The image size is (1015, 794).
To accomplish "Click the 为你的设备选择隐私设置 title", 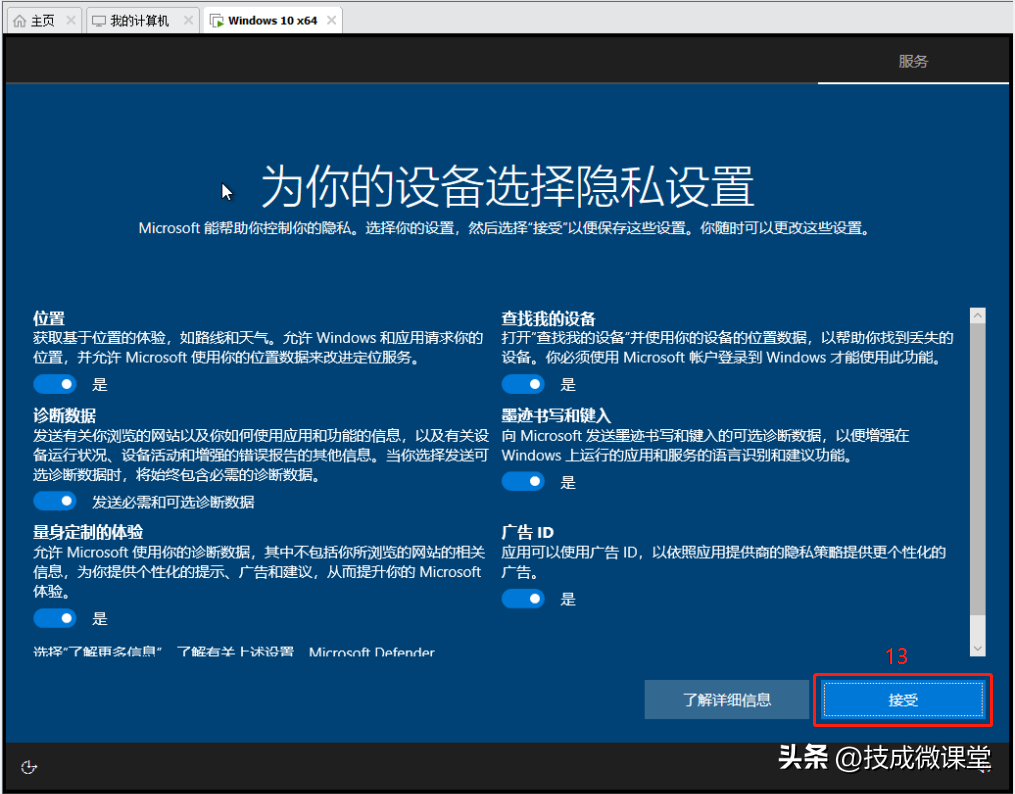I will pos(508,186).
